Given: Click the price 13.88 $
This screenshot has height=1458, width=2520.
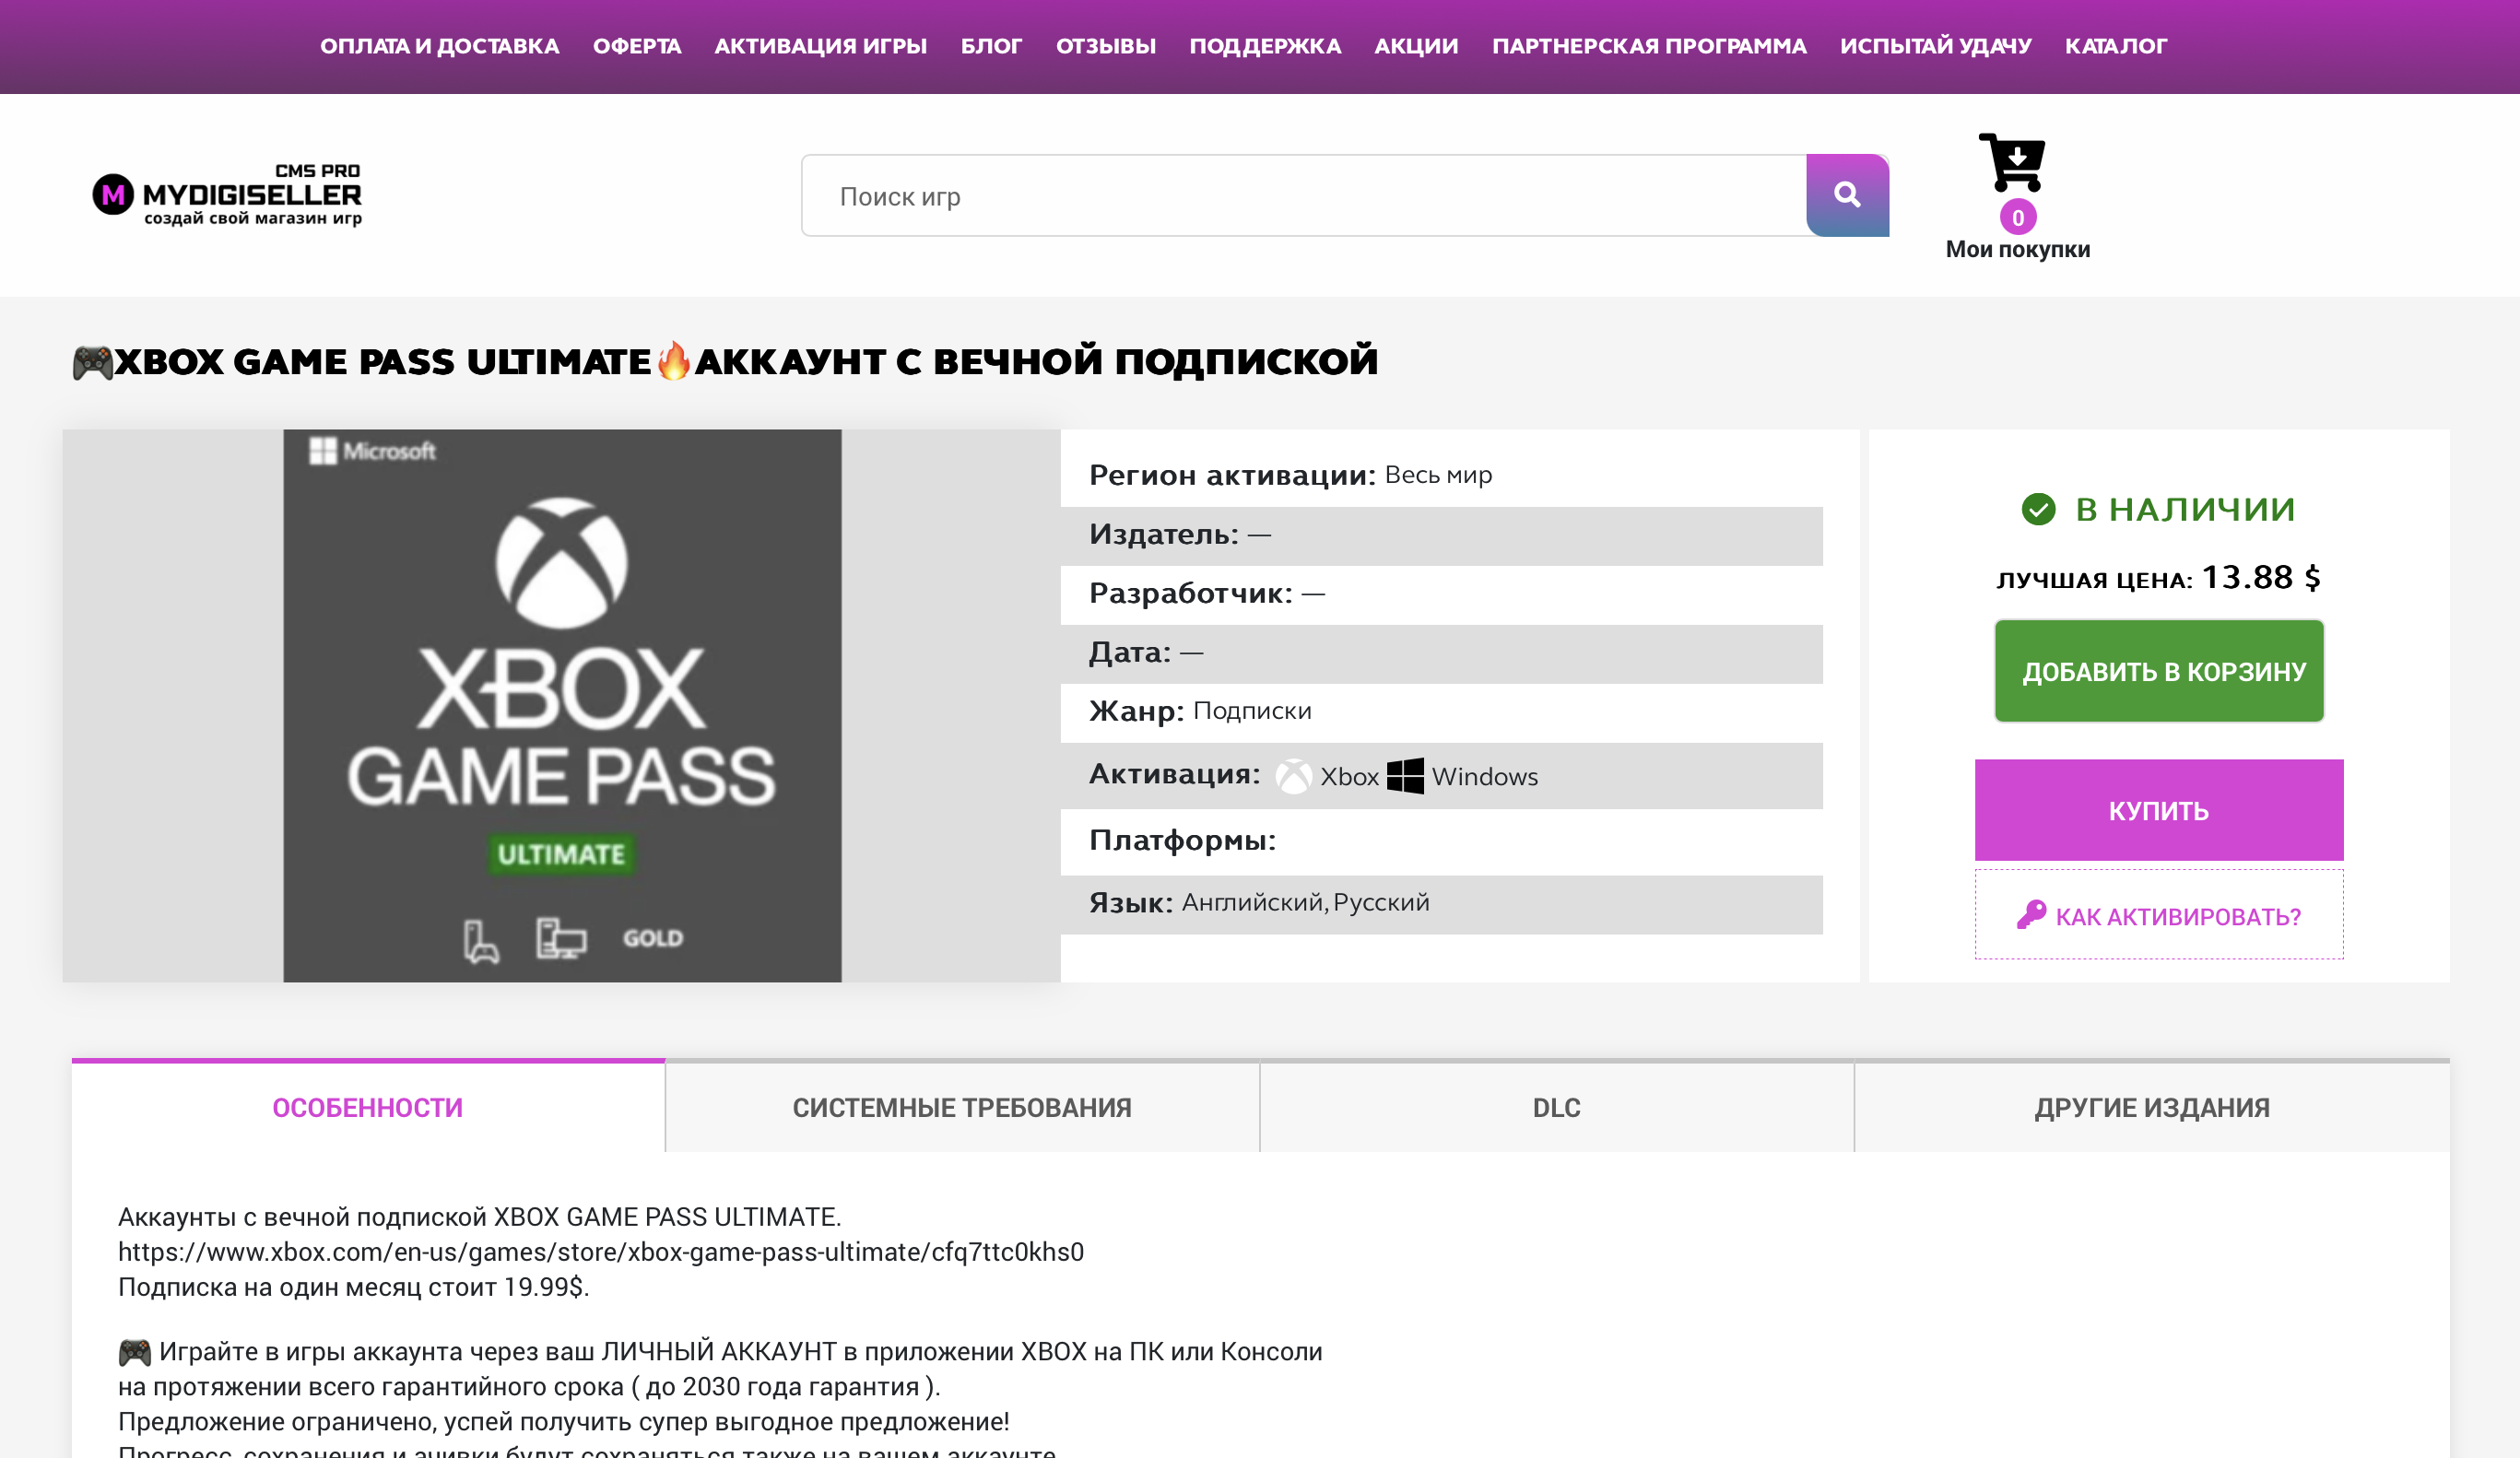Looking at the screenshot, I should tap(2261, 577).
